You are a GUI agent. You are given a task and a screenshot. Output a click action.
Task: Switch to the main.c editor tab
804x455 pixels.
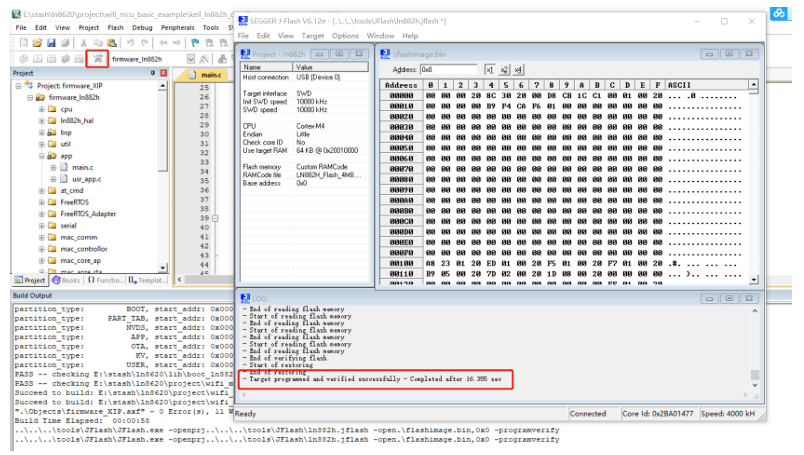click(205, 75)
